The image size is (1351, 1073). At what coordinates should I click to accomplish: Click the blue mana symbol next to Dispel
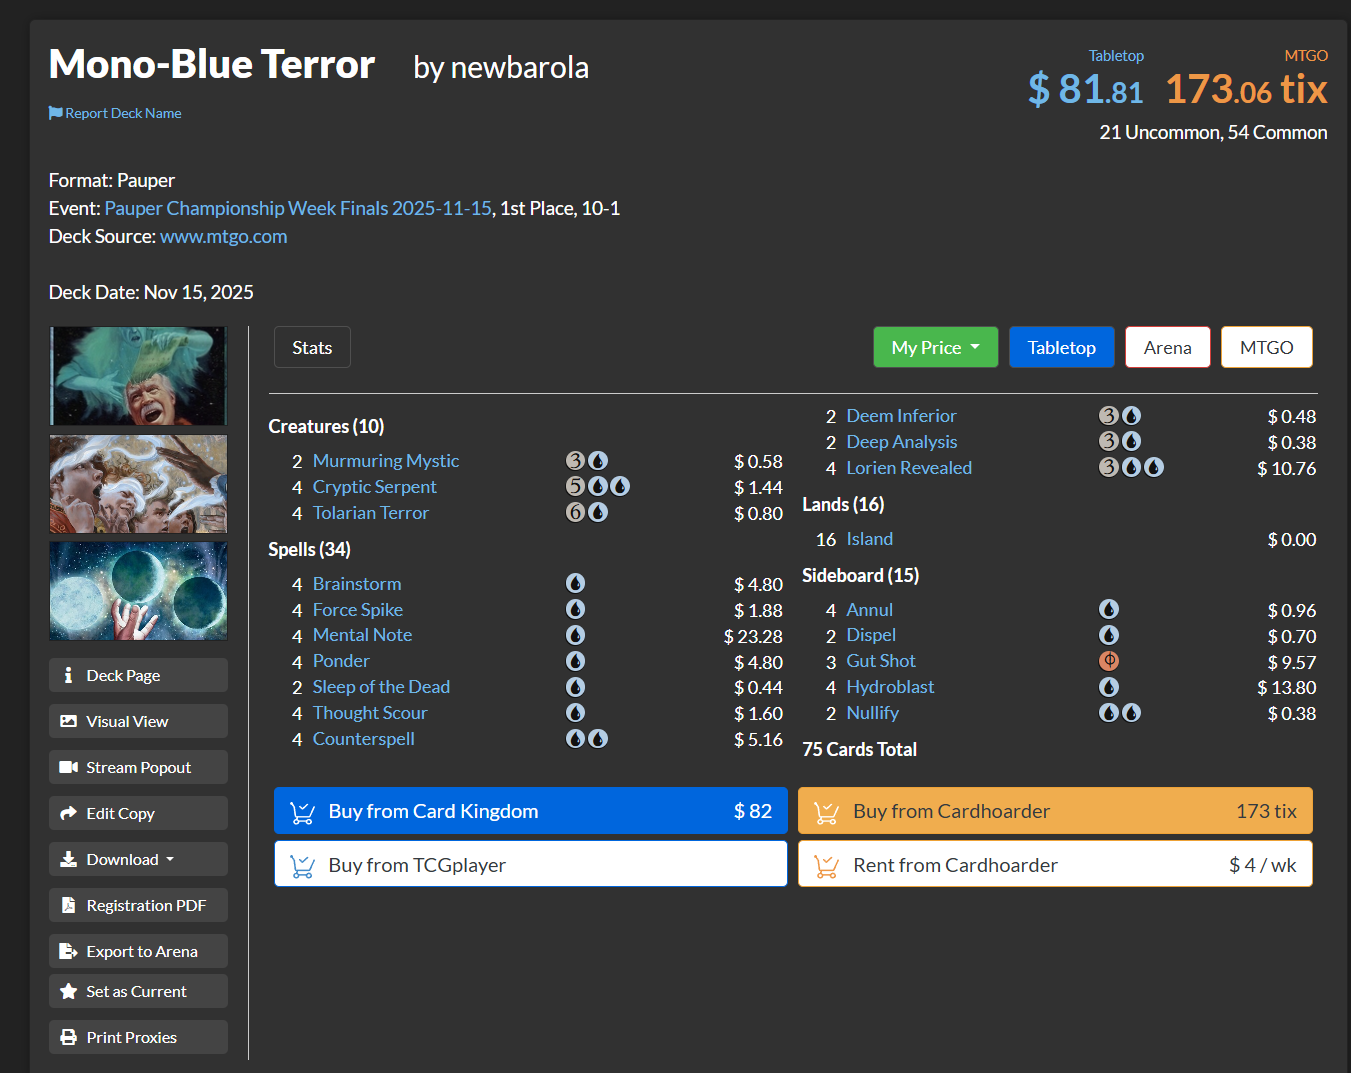click(1109, 635)
